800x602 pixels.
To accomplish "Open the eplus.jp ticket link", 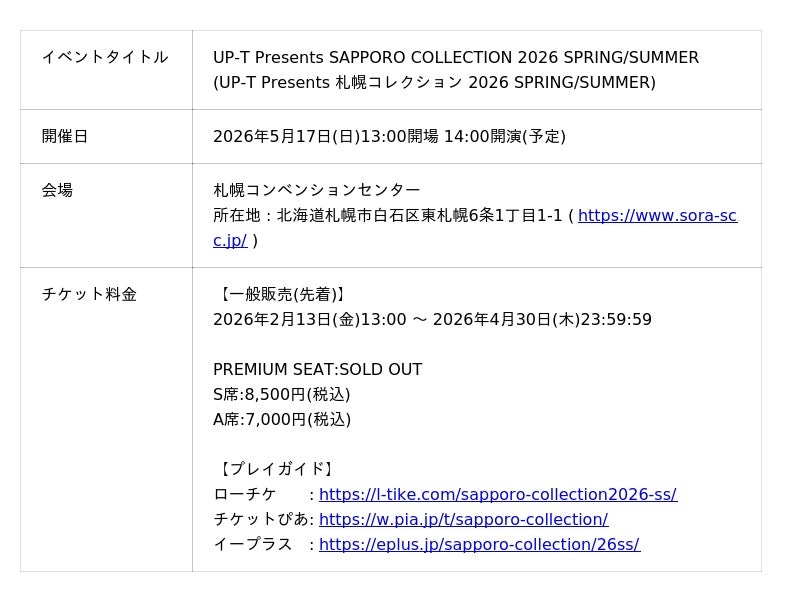I will [x=479, y=545].
